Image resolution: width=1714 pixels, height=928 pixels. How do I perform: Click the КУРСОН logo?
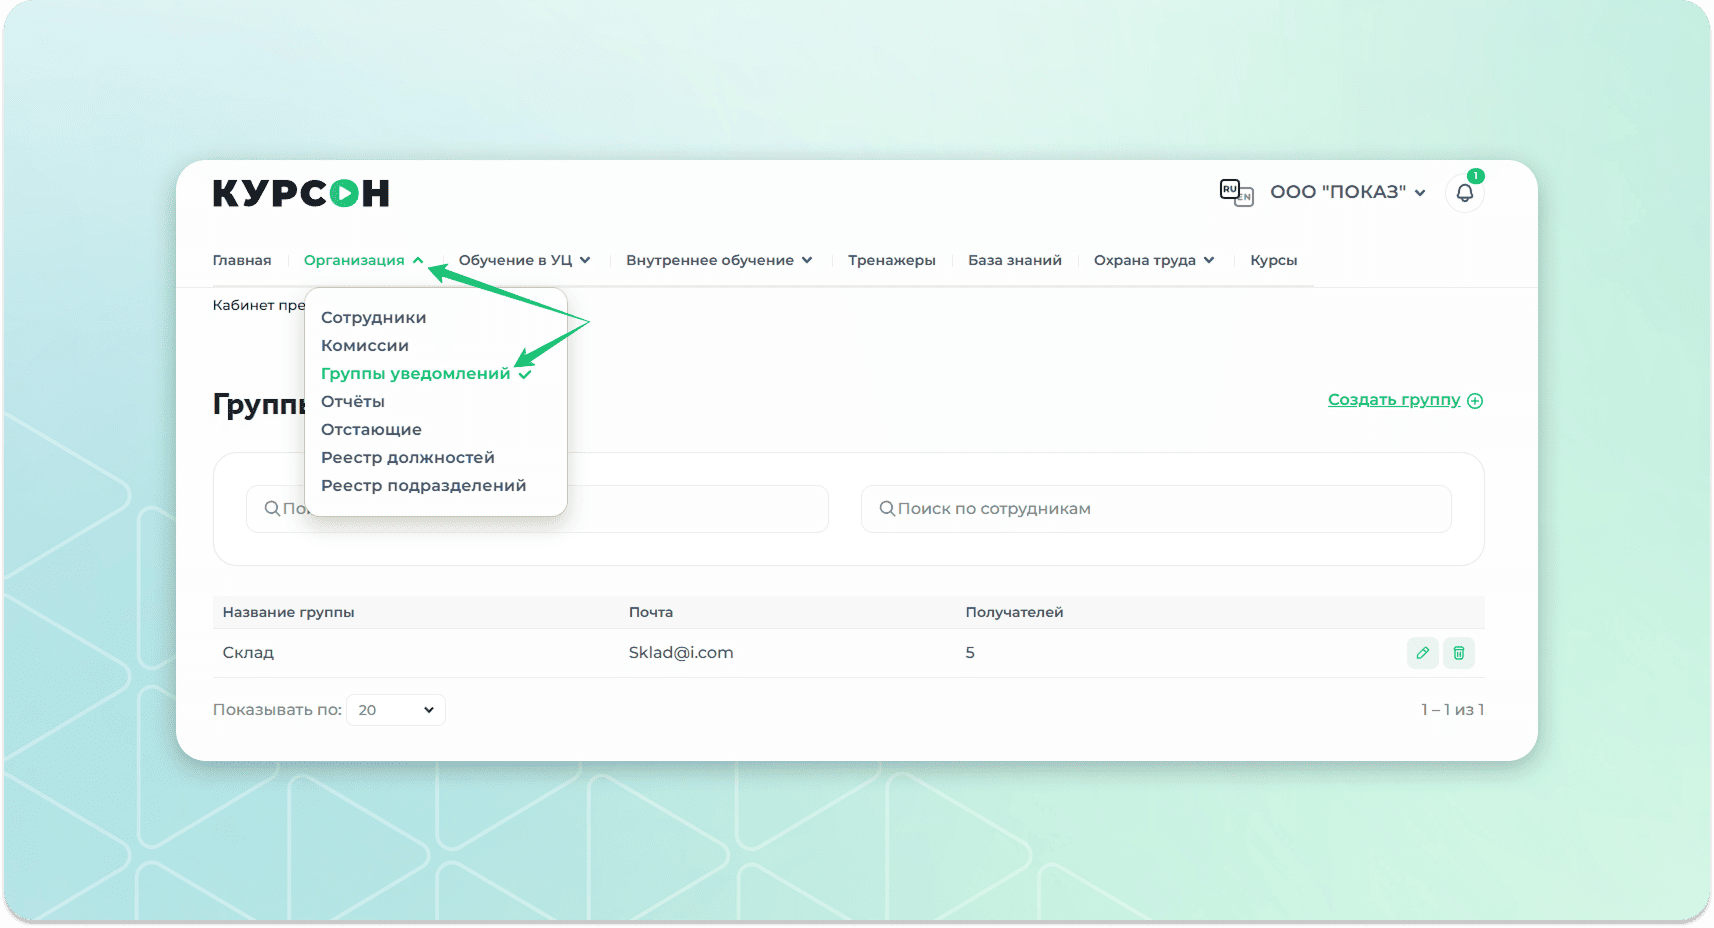pyautogui.click(x=301, y=193)
